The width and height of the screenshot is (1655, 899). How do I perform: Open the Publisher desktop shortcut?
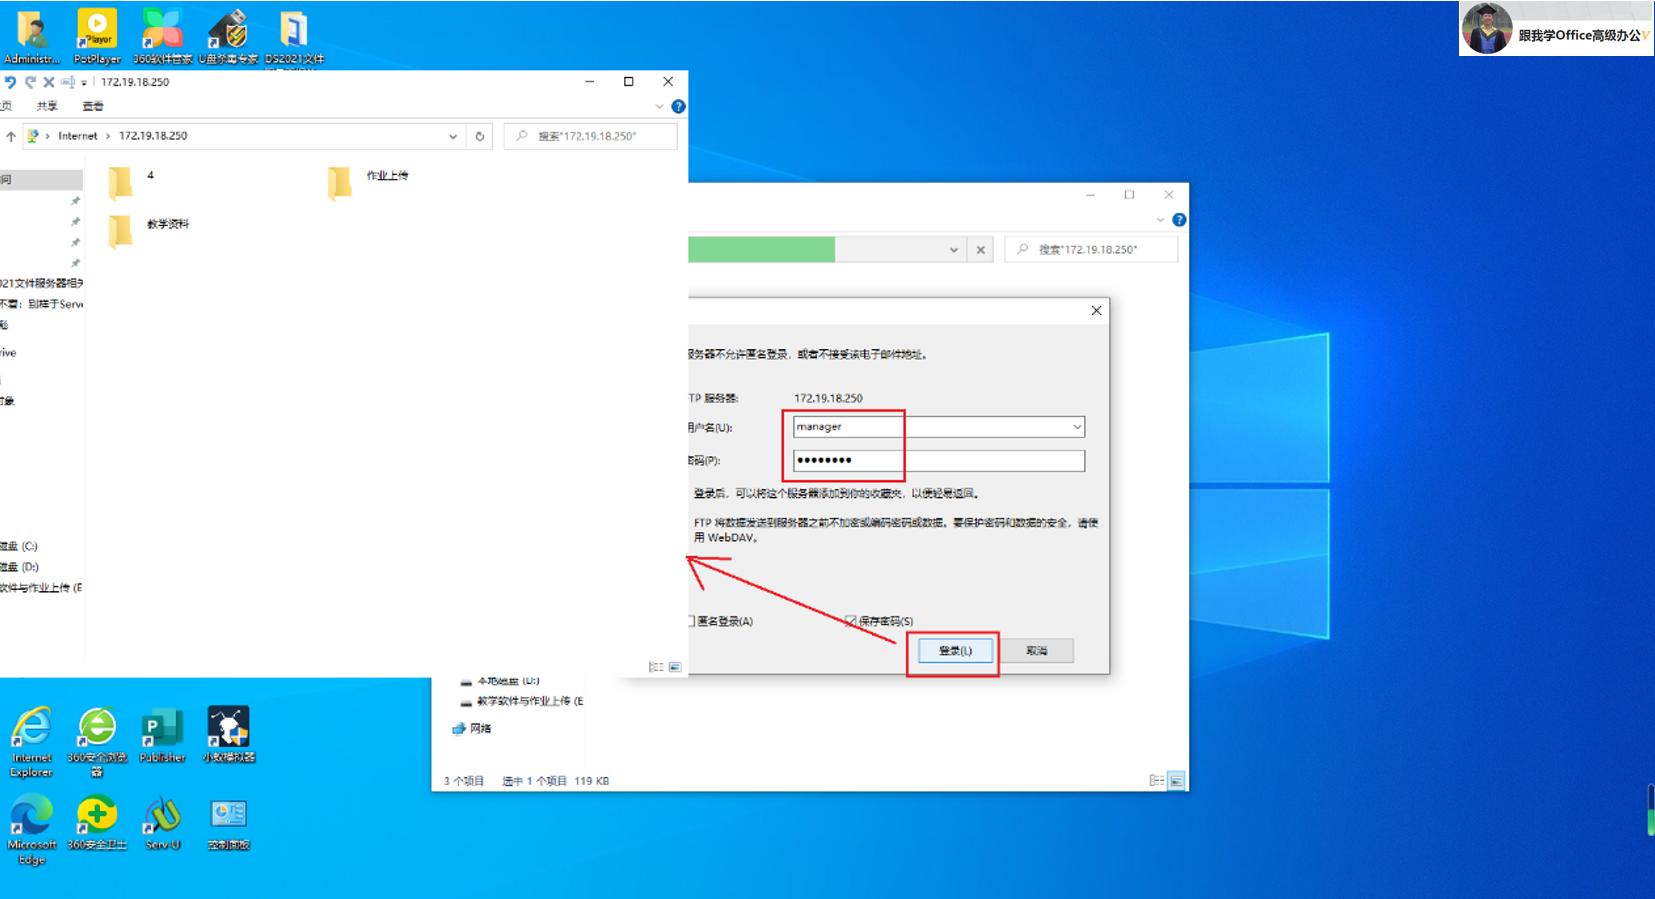(162, 736)
